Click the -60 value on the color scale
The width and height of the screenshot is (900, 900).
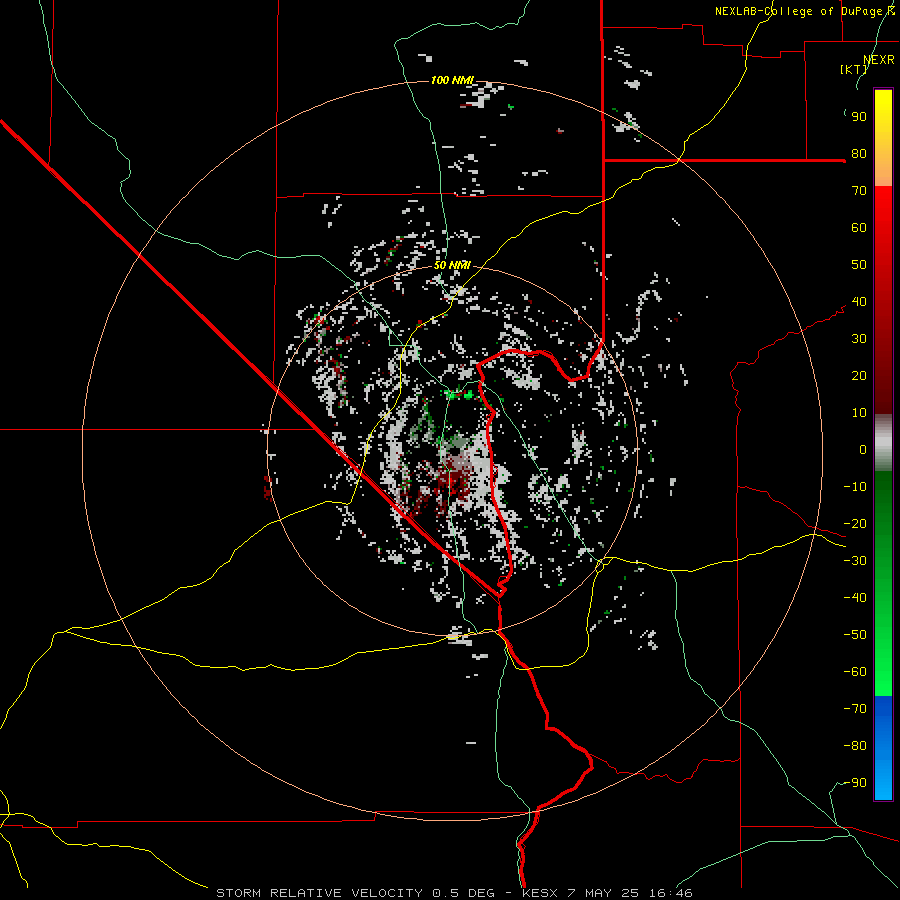[855, 672]
